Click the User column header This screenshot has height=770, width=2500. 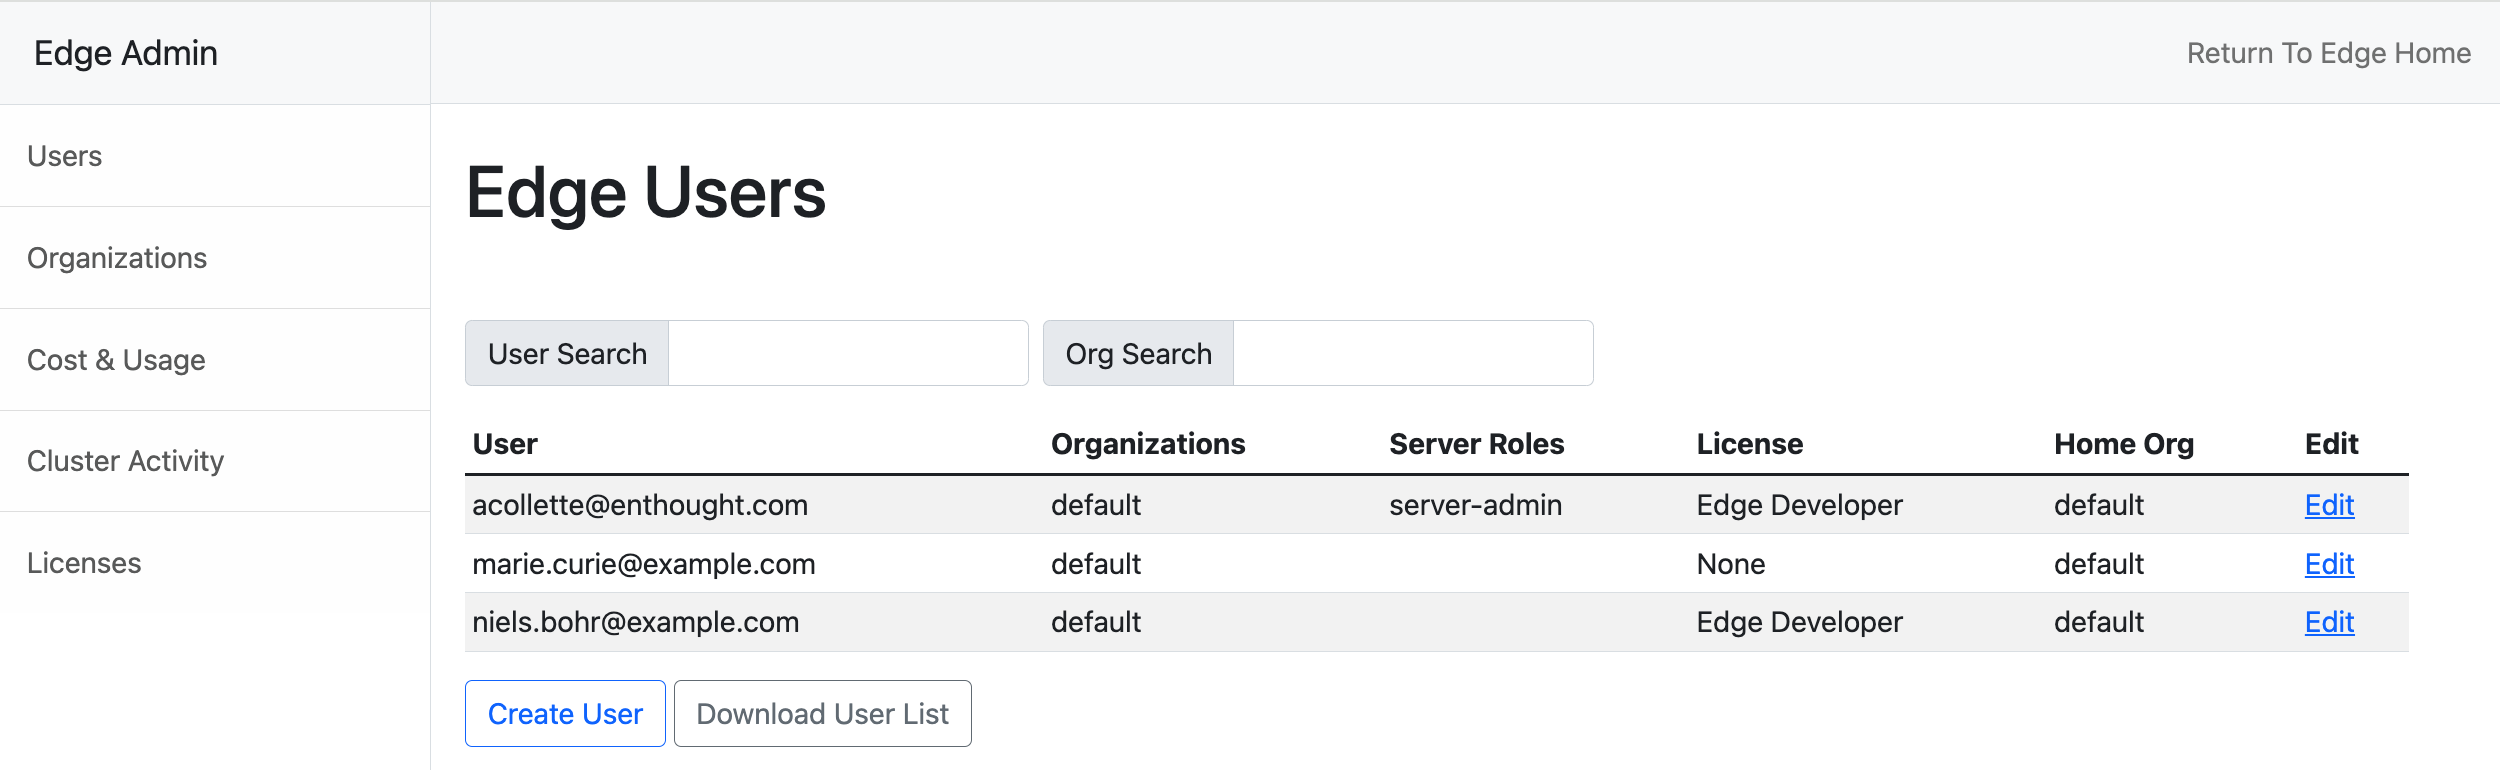point(505,444)
